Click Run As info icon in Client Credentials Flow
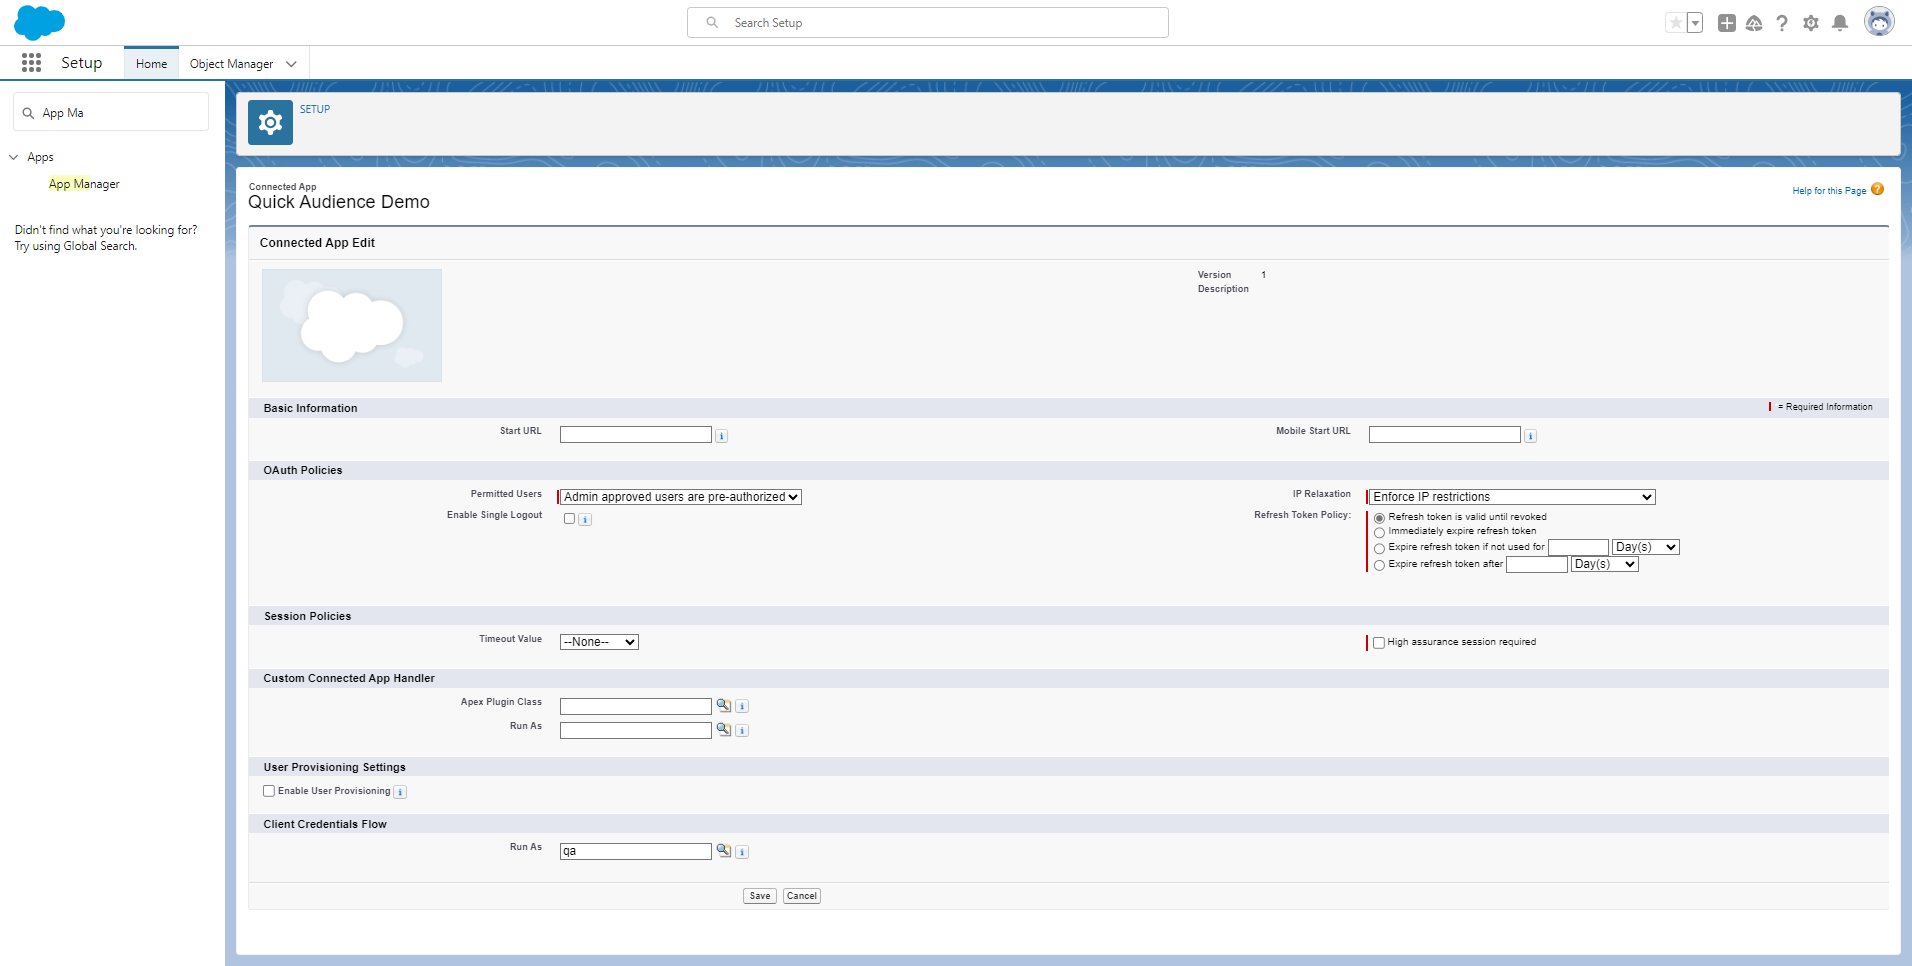Viewport: 1912px width, 966px height. pyautogui.click(x=742, y=852)
